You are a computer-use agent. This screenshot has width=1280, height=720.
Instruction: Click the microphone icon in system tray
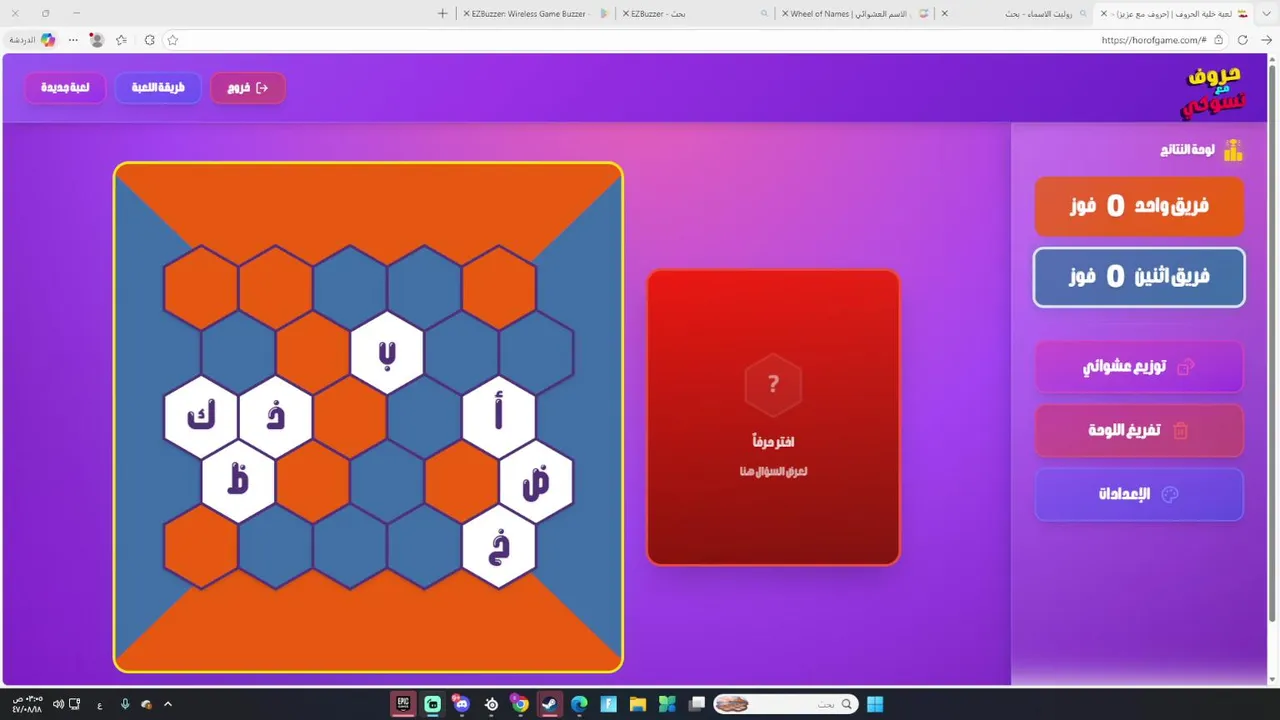tap(125, 704)
